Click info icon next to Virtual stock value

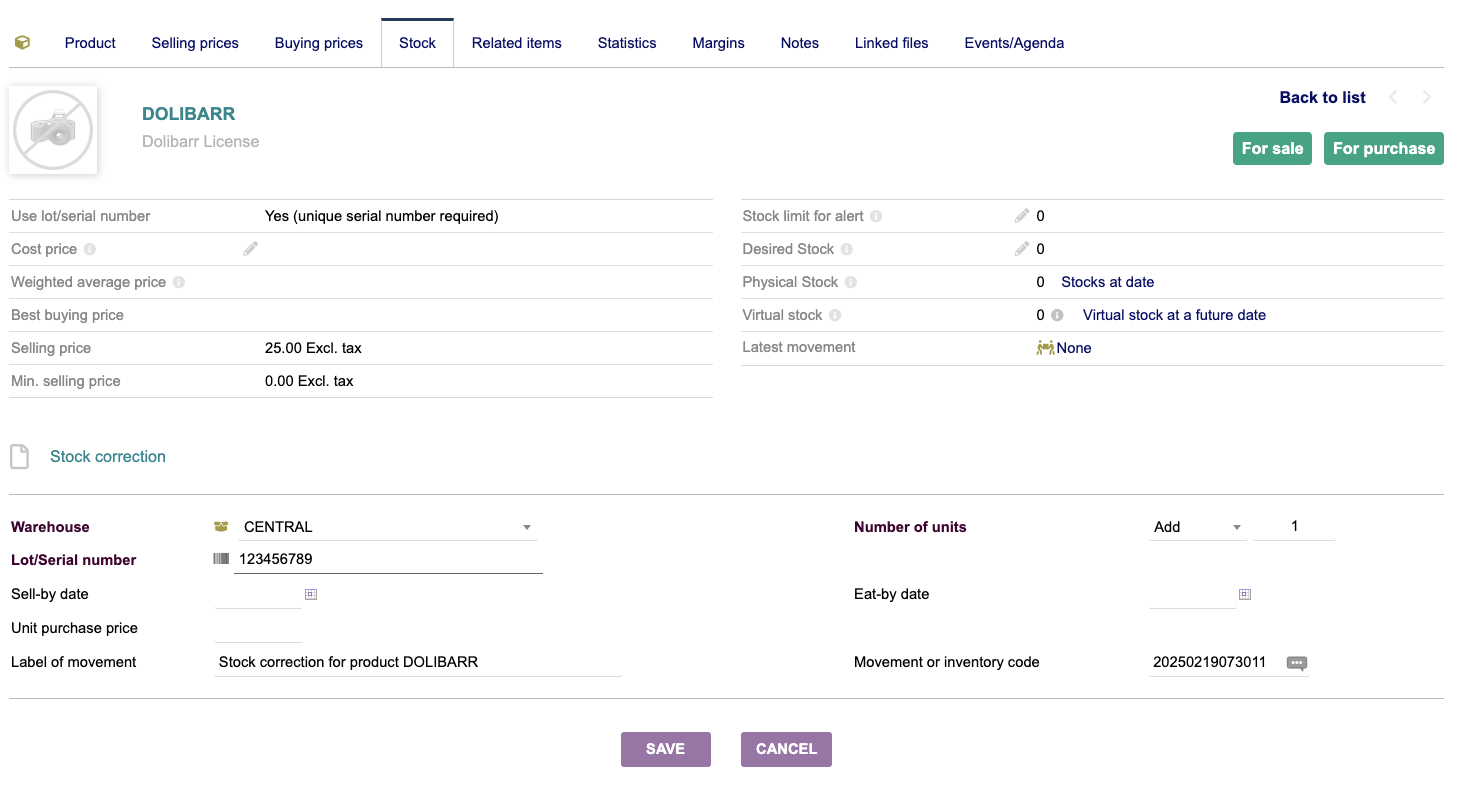1056,315
